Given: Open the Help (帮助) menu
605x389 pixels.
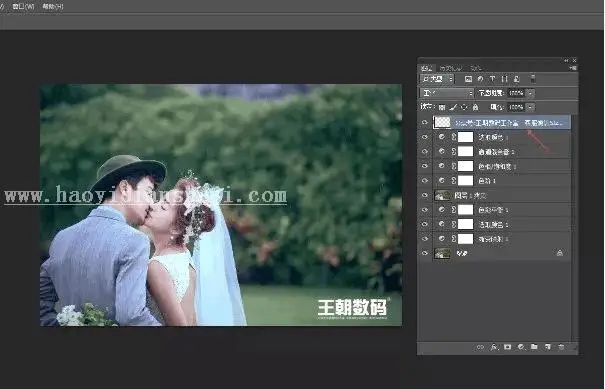Looking at the screenshot, I should [53, 7].
